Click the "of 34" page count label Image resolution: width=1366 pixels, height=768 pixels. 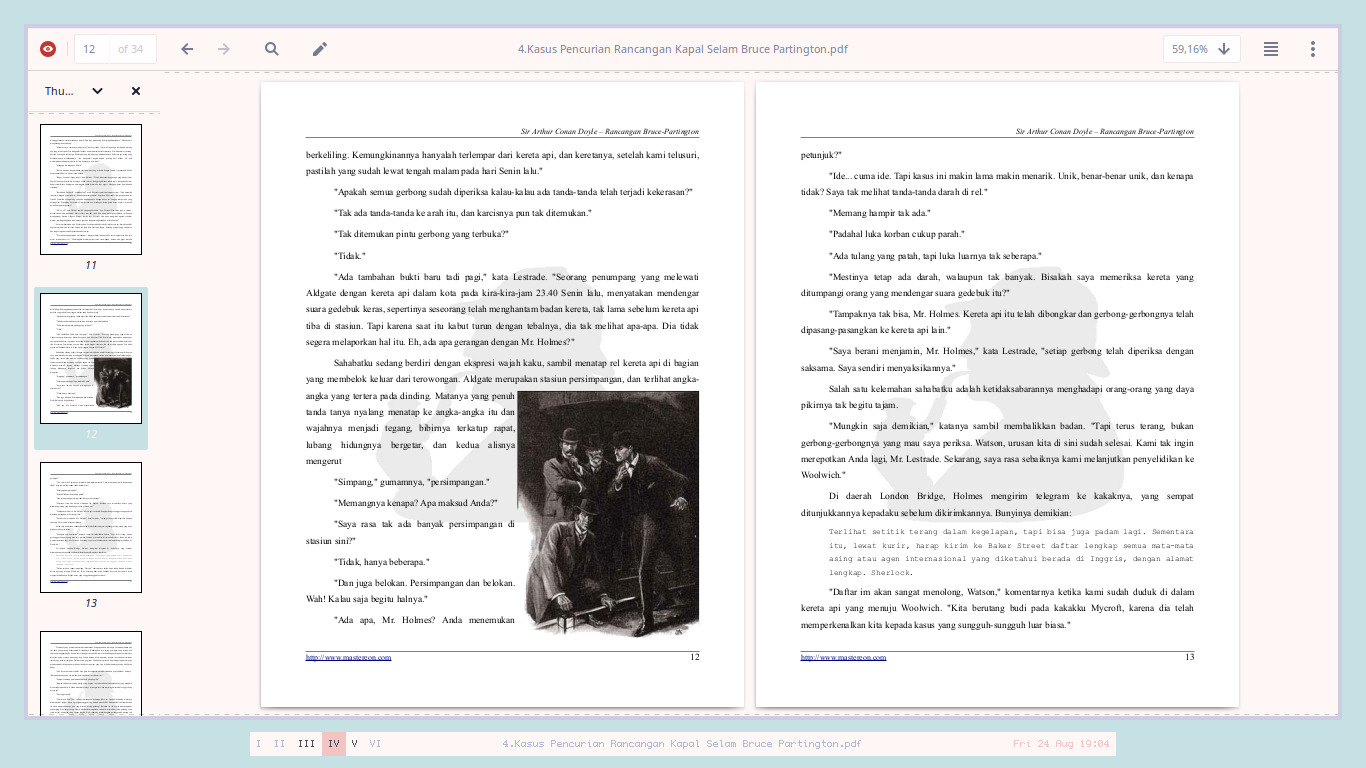click(x=130, y=49)
